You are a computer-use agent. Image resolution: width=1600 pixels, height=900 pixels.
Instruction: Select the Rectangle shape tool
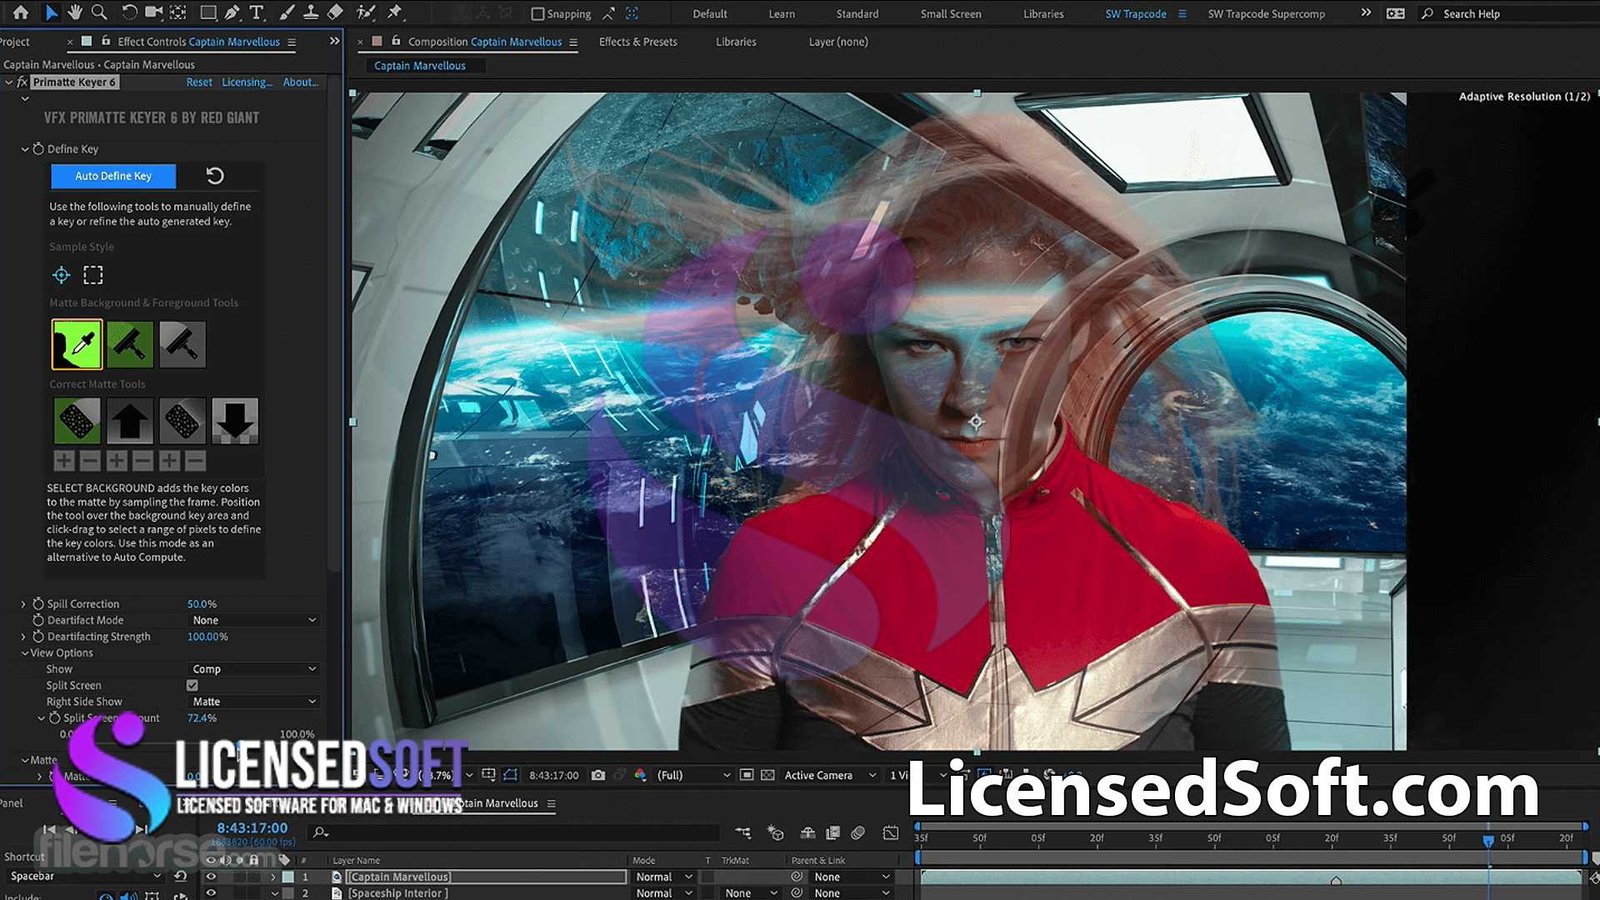point(208,13)
